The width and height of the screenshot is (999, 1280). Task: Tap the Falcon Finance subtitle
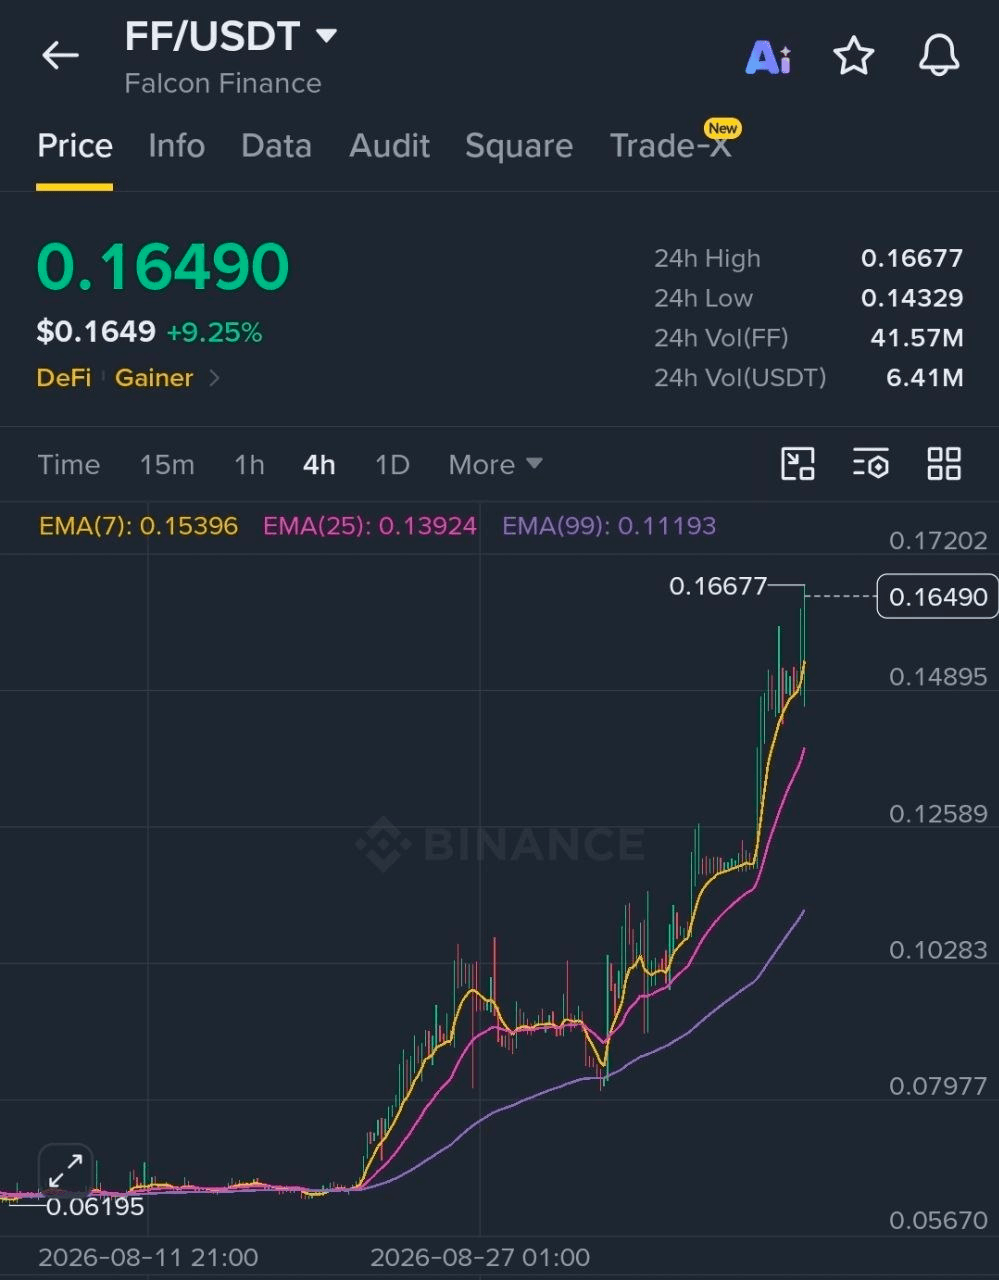click(223, 83)
